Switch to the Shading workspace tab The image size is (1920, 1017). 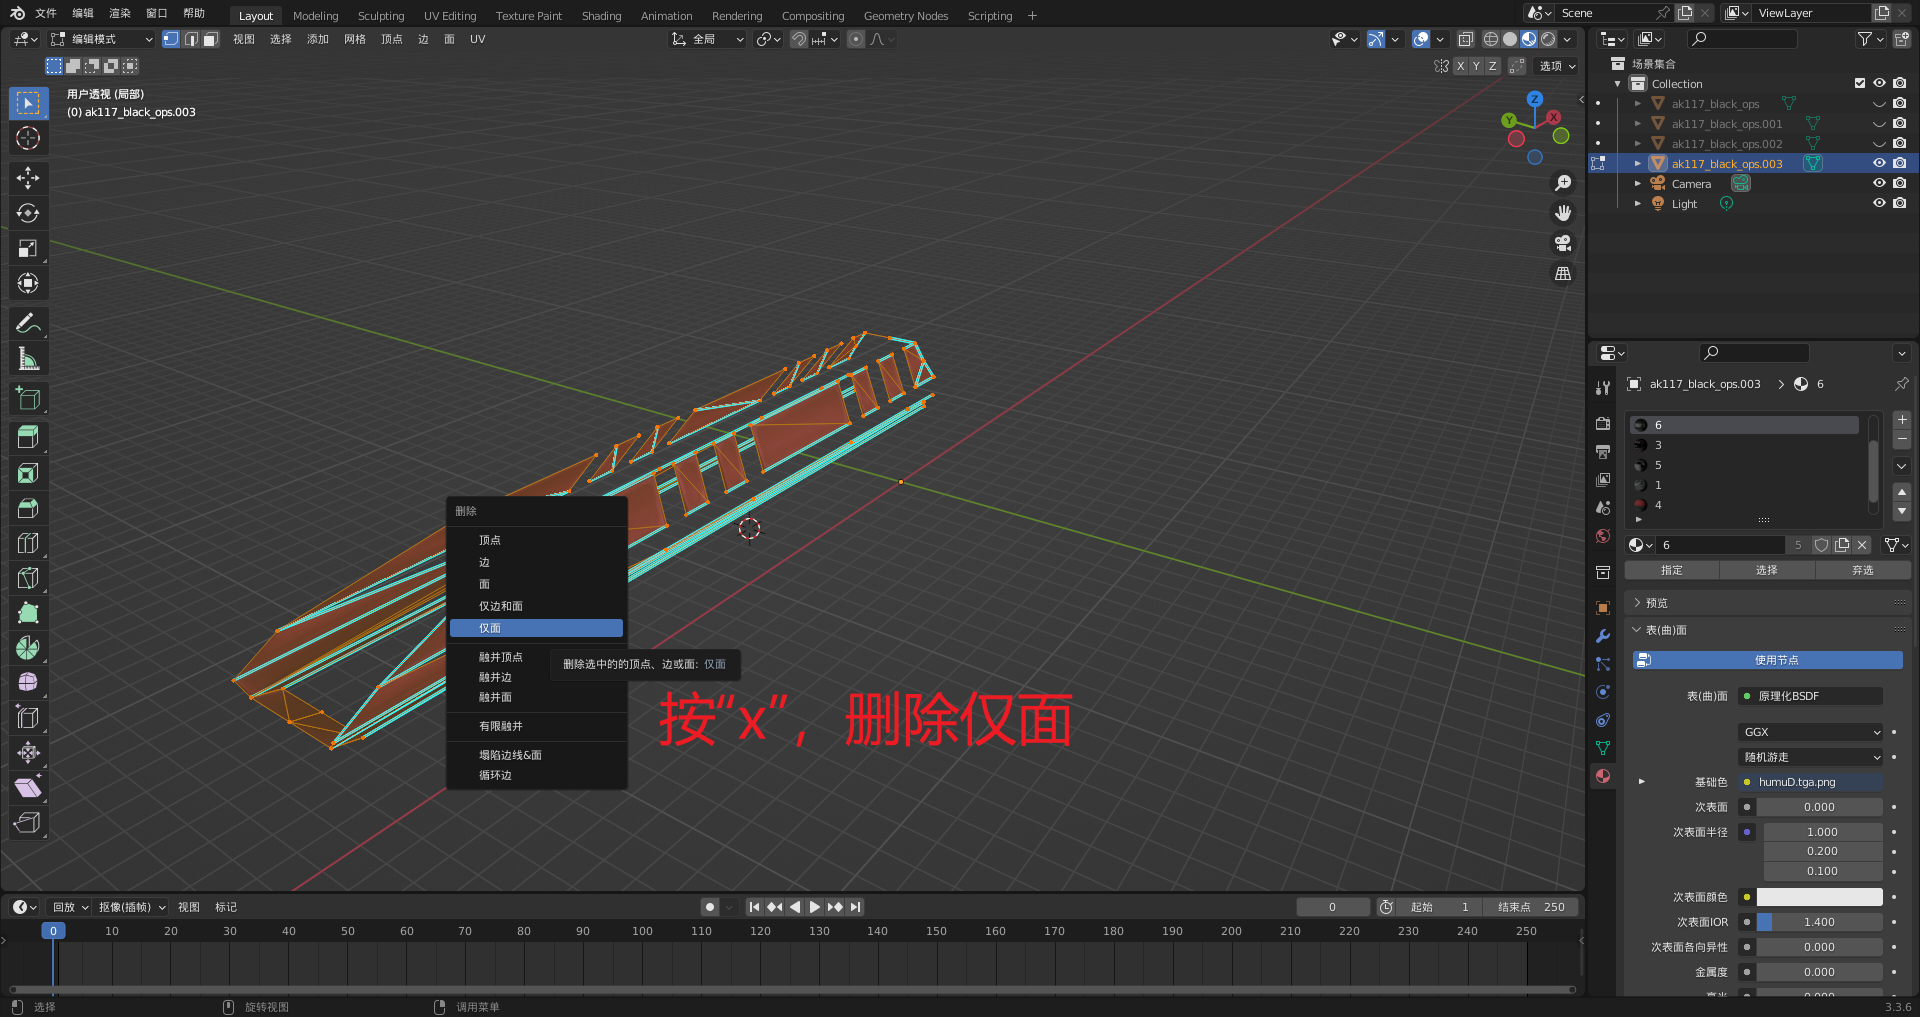601,16
